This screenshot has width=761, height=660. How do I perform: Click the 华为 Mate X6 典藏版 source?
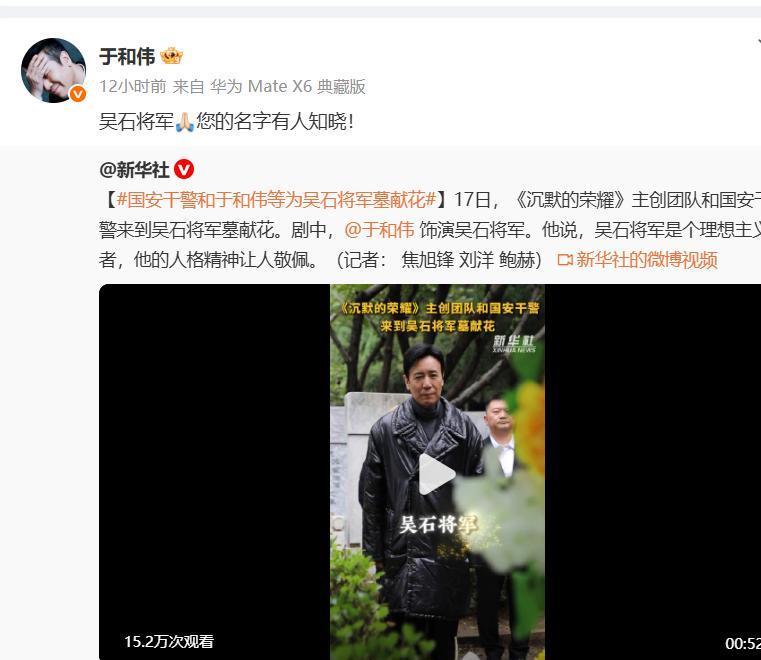pos(287,86)
